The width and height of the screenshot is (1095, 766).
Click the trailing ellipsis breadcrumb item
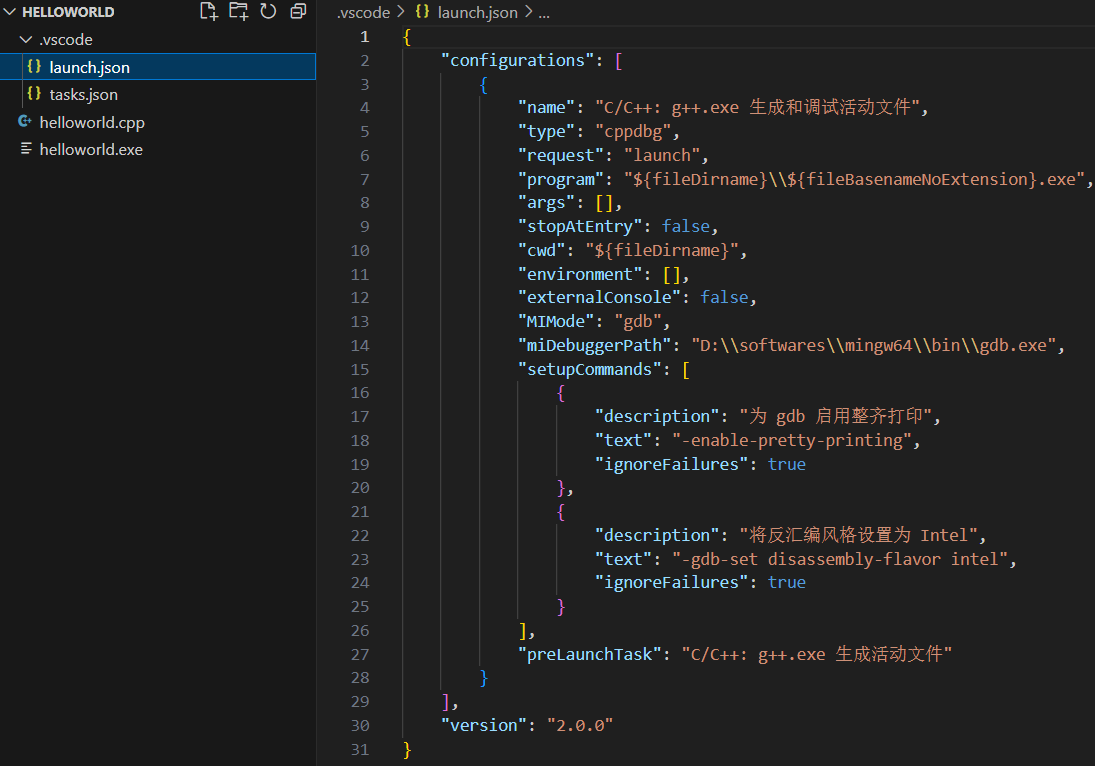click(x=544, y=13)
